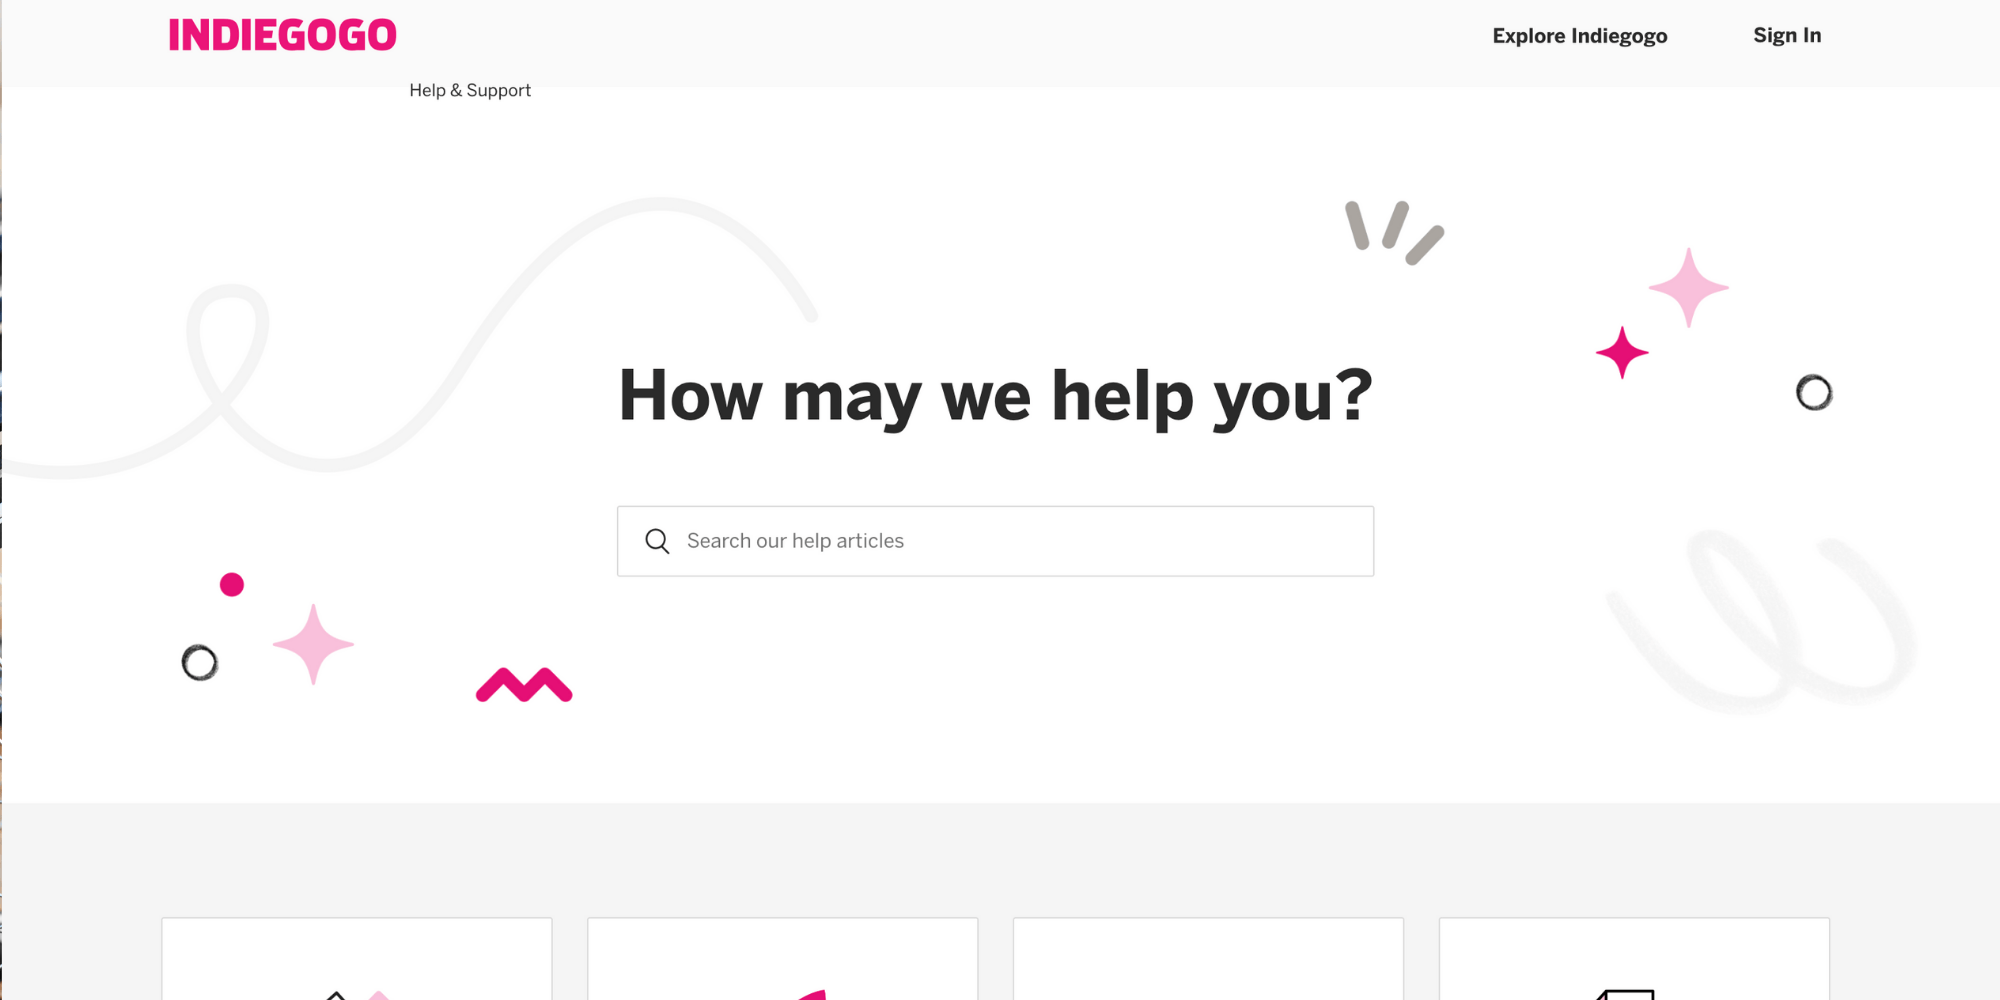Click the pale pink sparkle near Sign In
This screenshot has width=2000, height=1000.
pos(1688,288)
